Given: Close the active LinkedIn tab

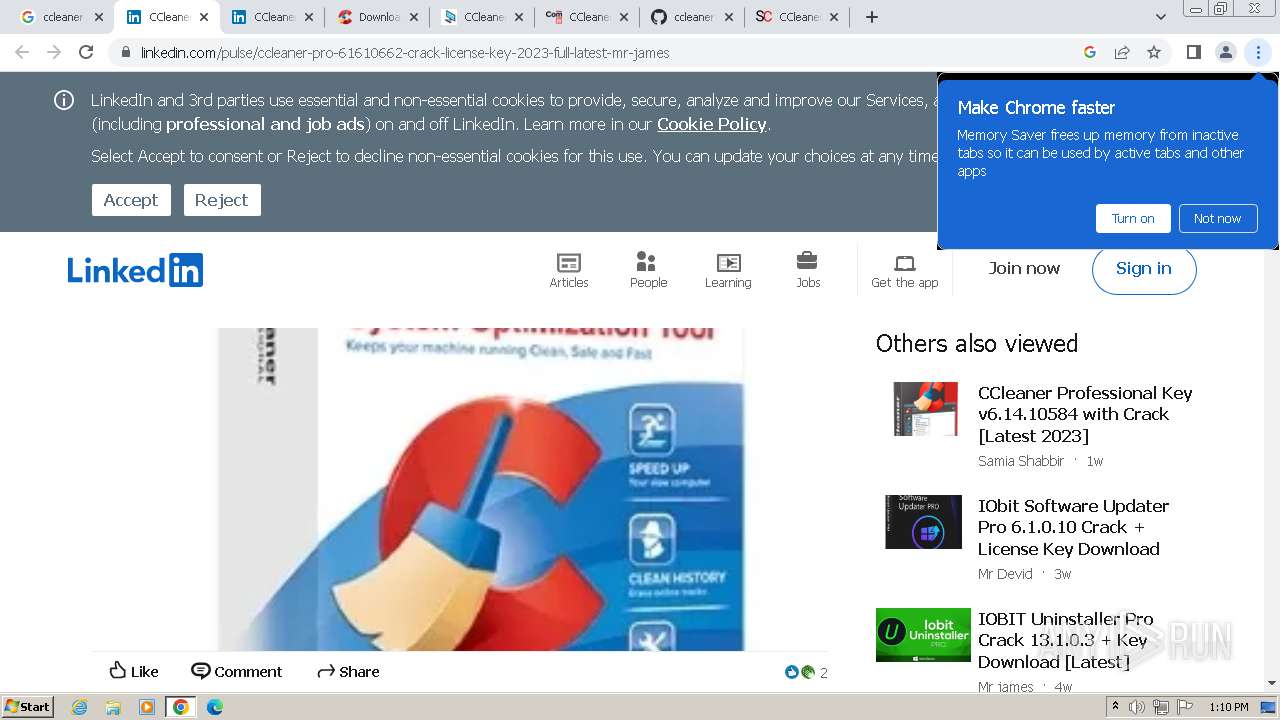Looking at the screenshot, I should pyautogui.click(x=204, y=17).
